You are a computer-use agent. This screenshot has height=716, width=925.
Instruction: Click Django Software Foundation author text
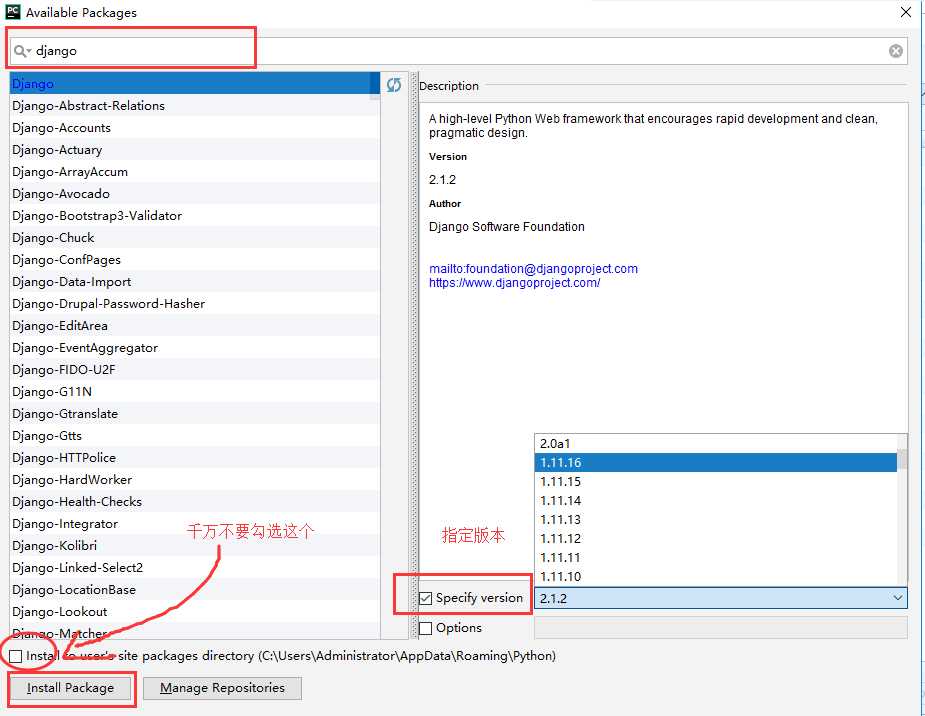point(507,227)
